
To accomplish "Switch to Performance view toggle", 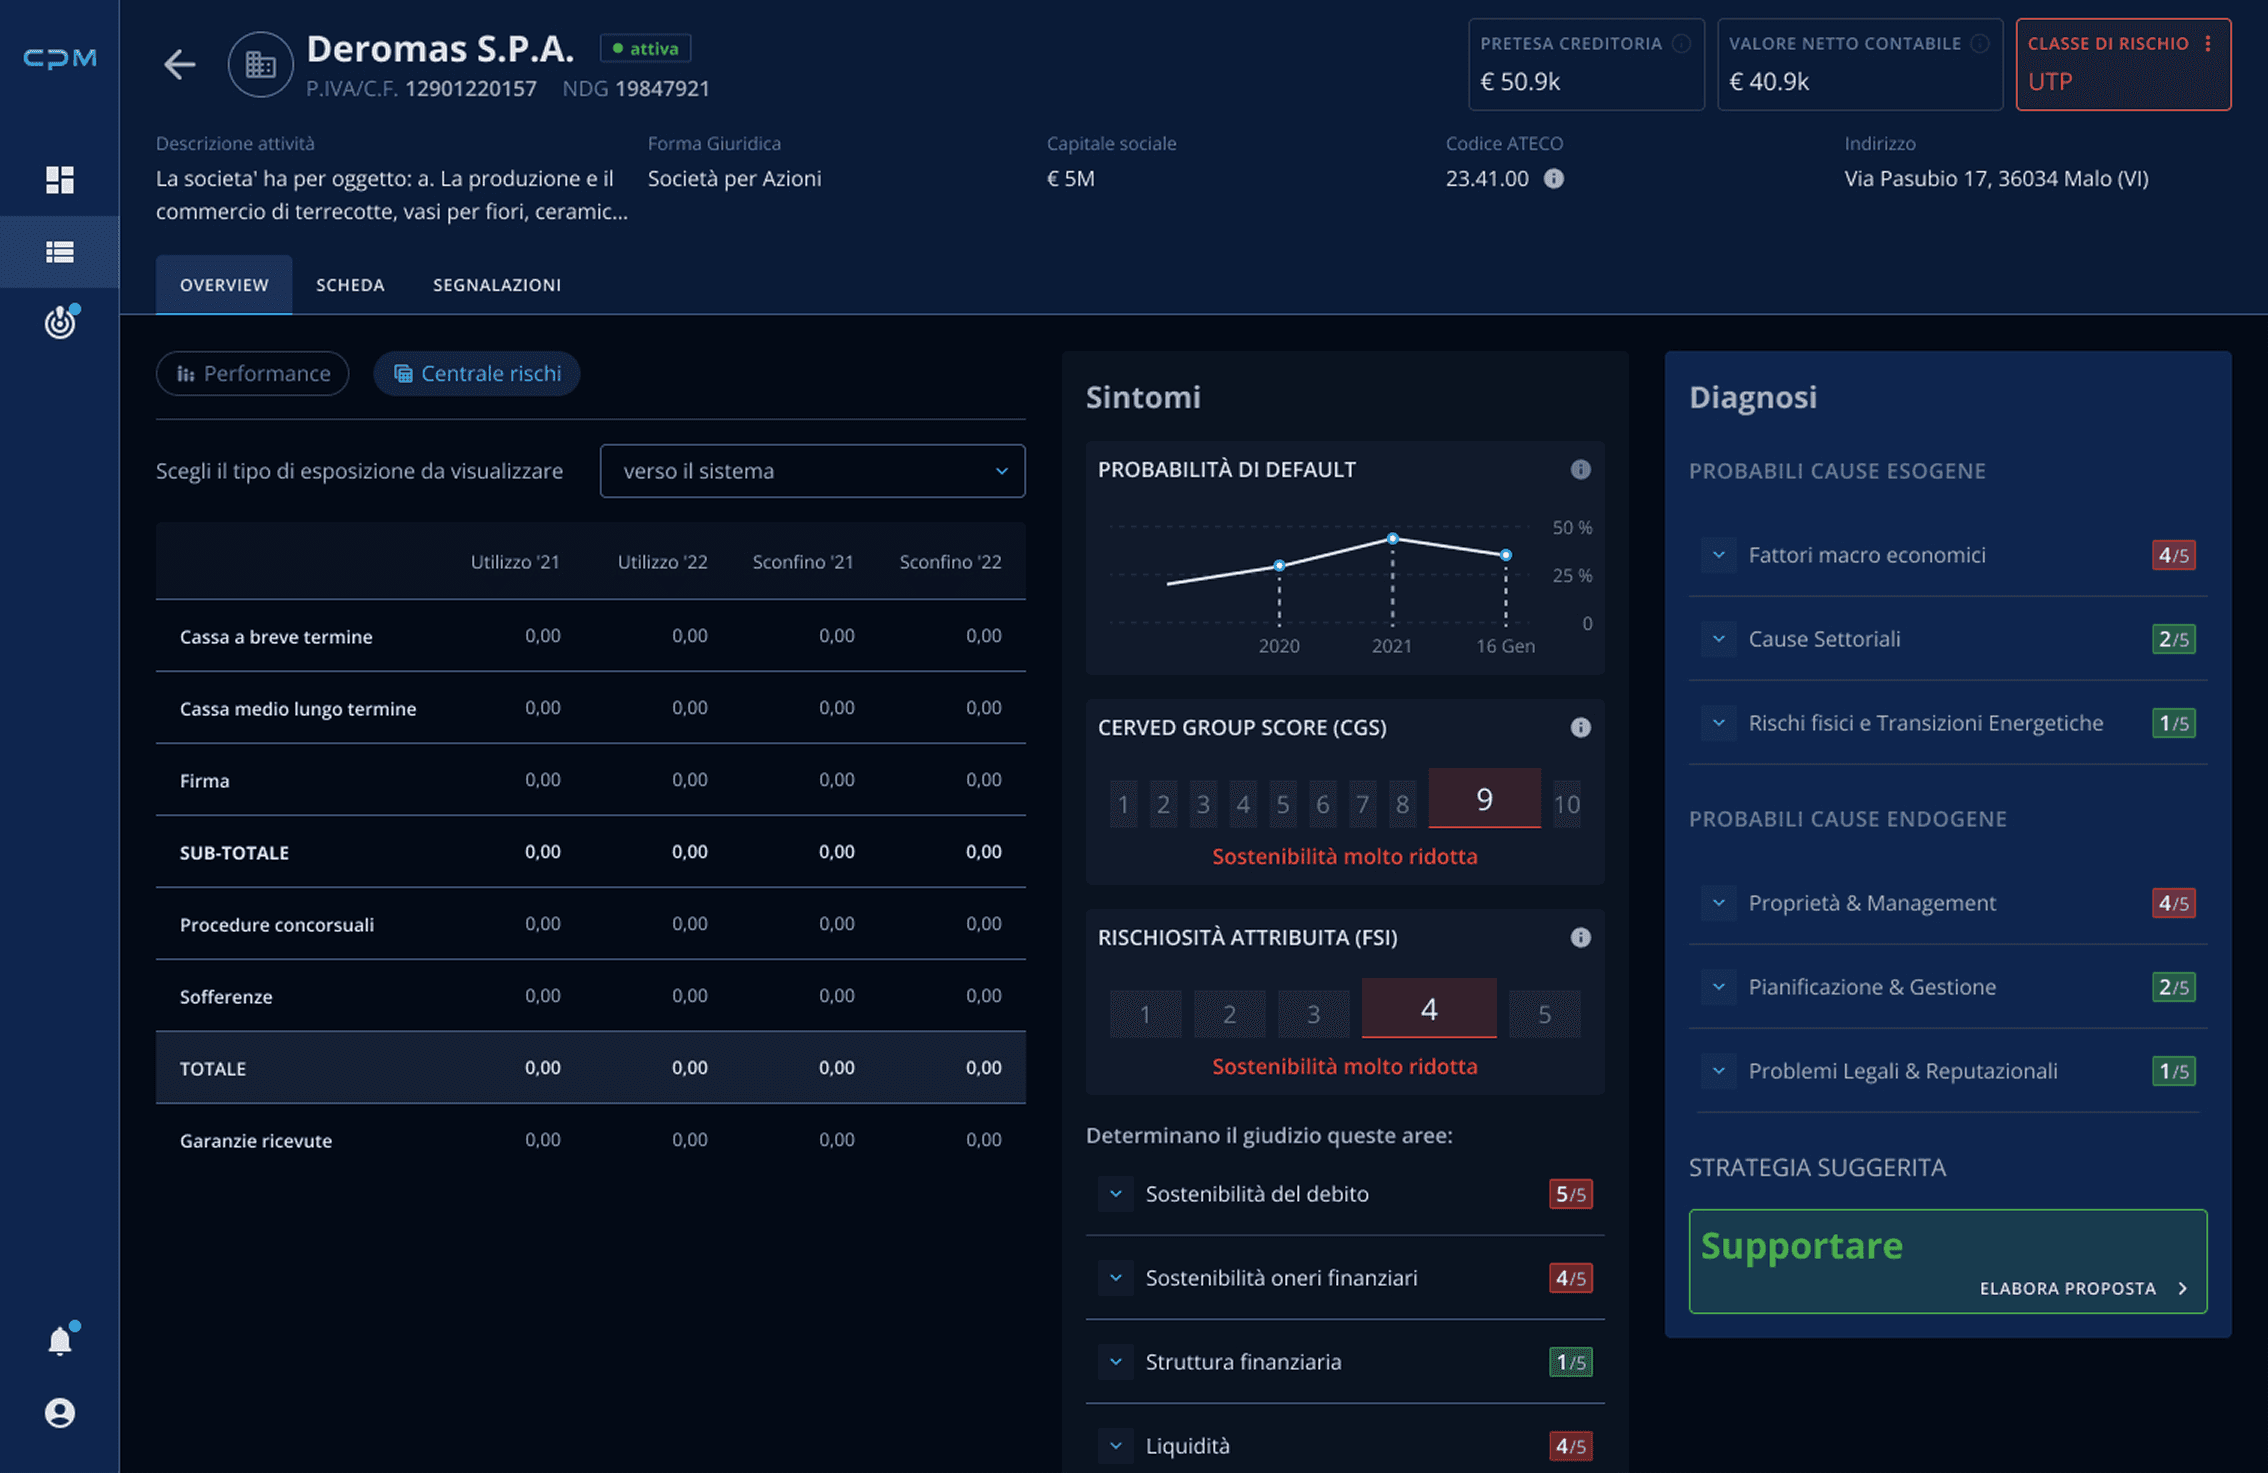I will (253, 373).
